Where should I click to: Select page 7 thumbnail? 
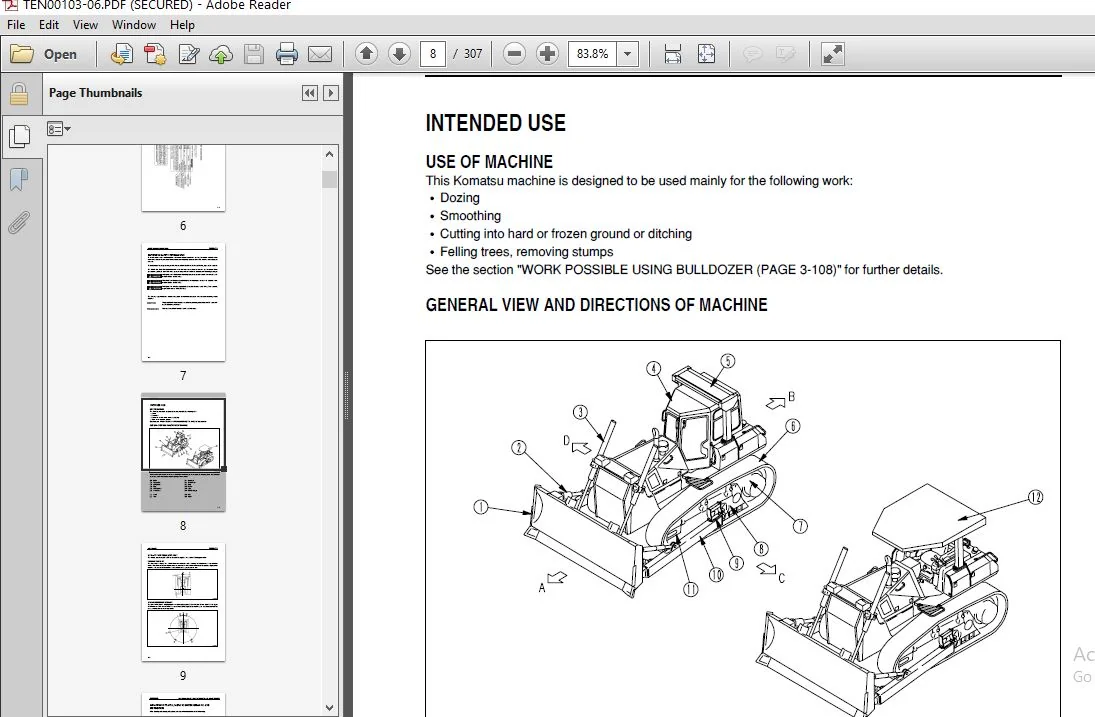click(183, 302)
